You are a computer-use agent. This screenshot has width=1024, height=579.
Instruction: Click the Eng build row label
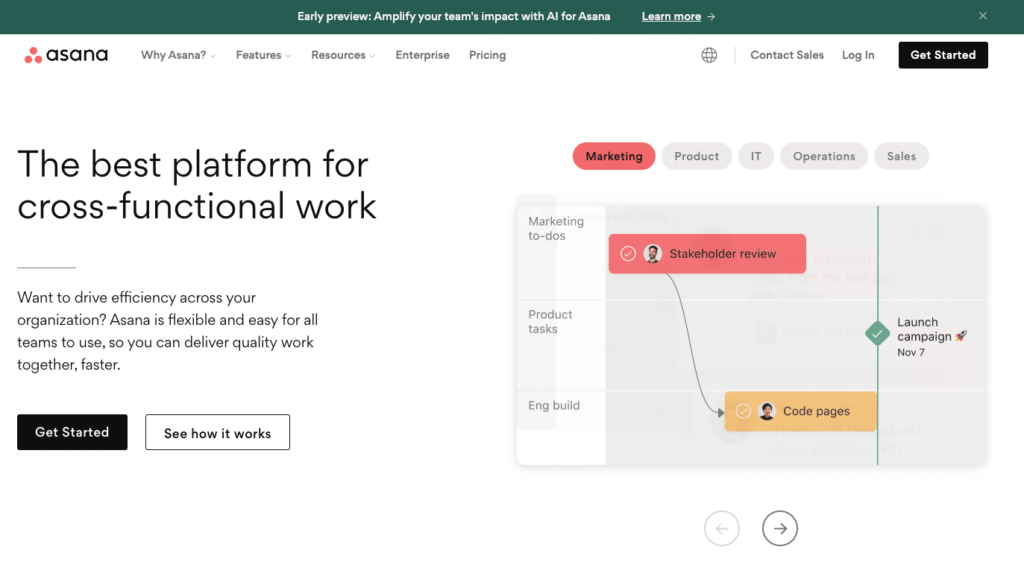click(554, 405)
